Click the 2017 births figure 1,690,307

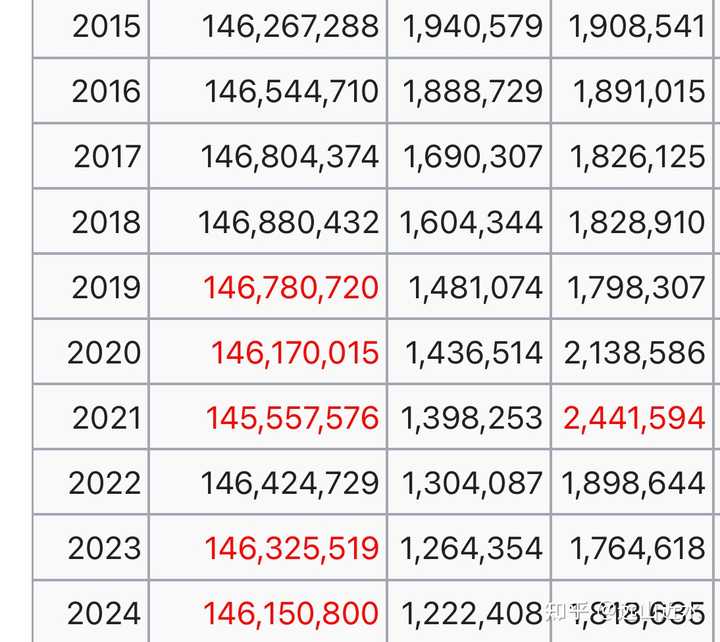[x=472, y=157]
